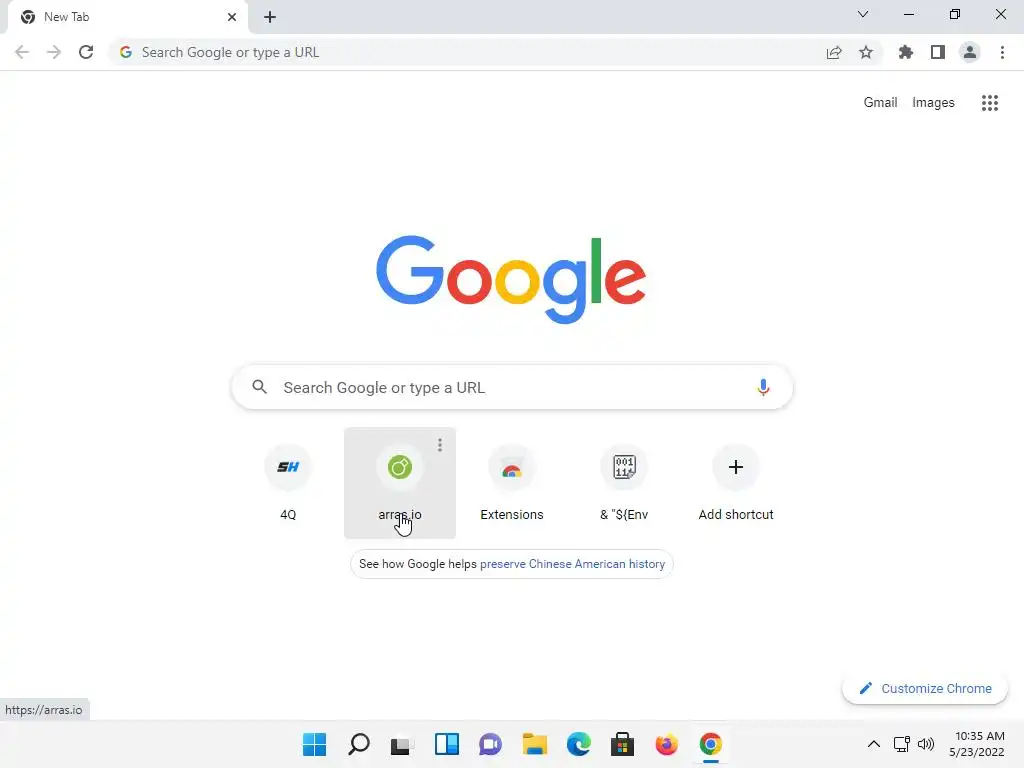
Task: Open volume tray icon
Action: point(926,744)
